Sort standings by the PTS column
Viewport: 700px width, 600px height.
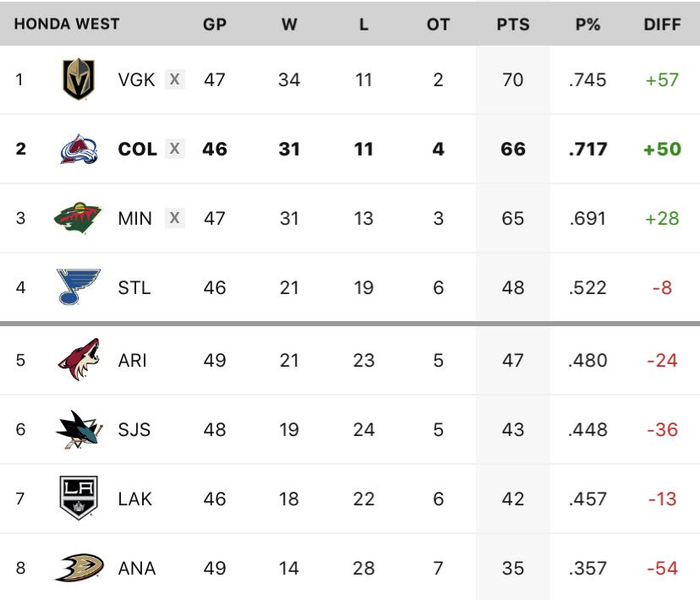pyautogui.click(x=513, y=24)
